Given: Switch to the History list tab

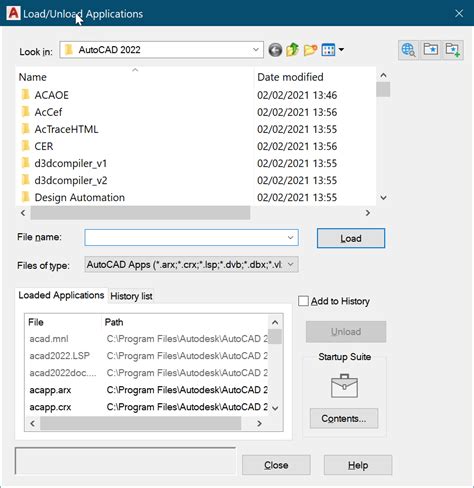Looking at the screenshot, I should 131,296.
